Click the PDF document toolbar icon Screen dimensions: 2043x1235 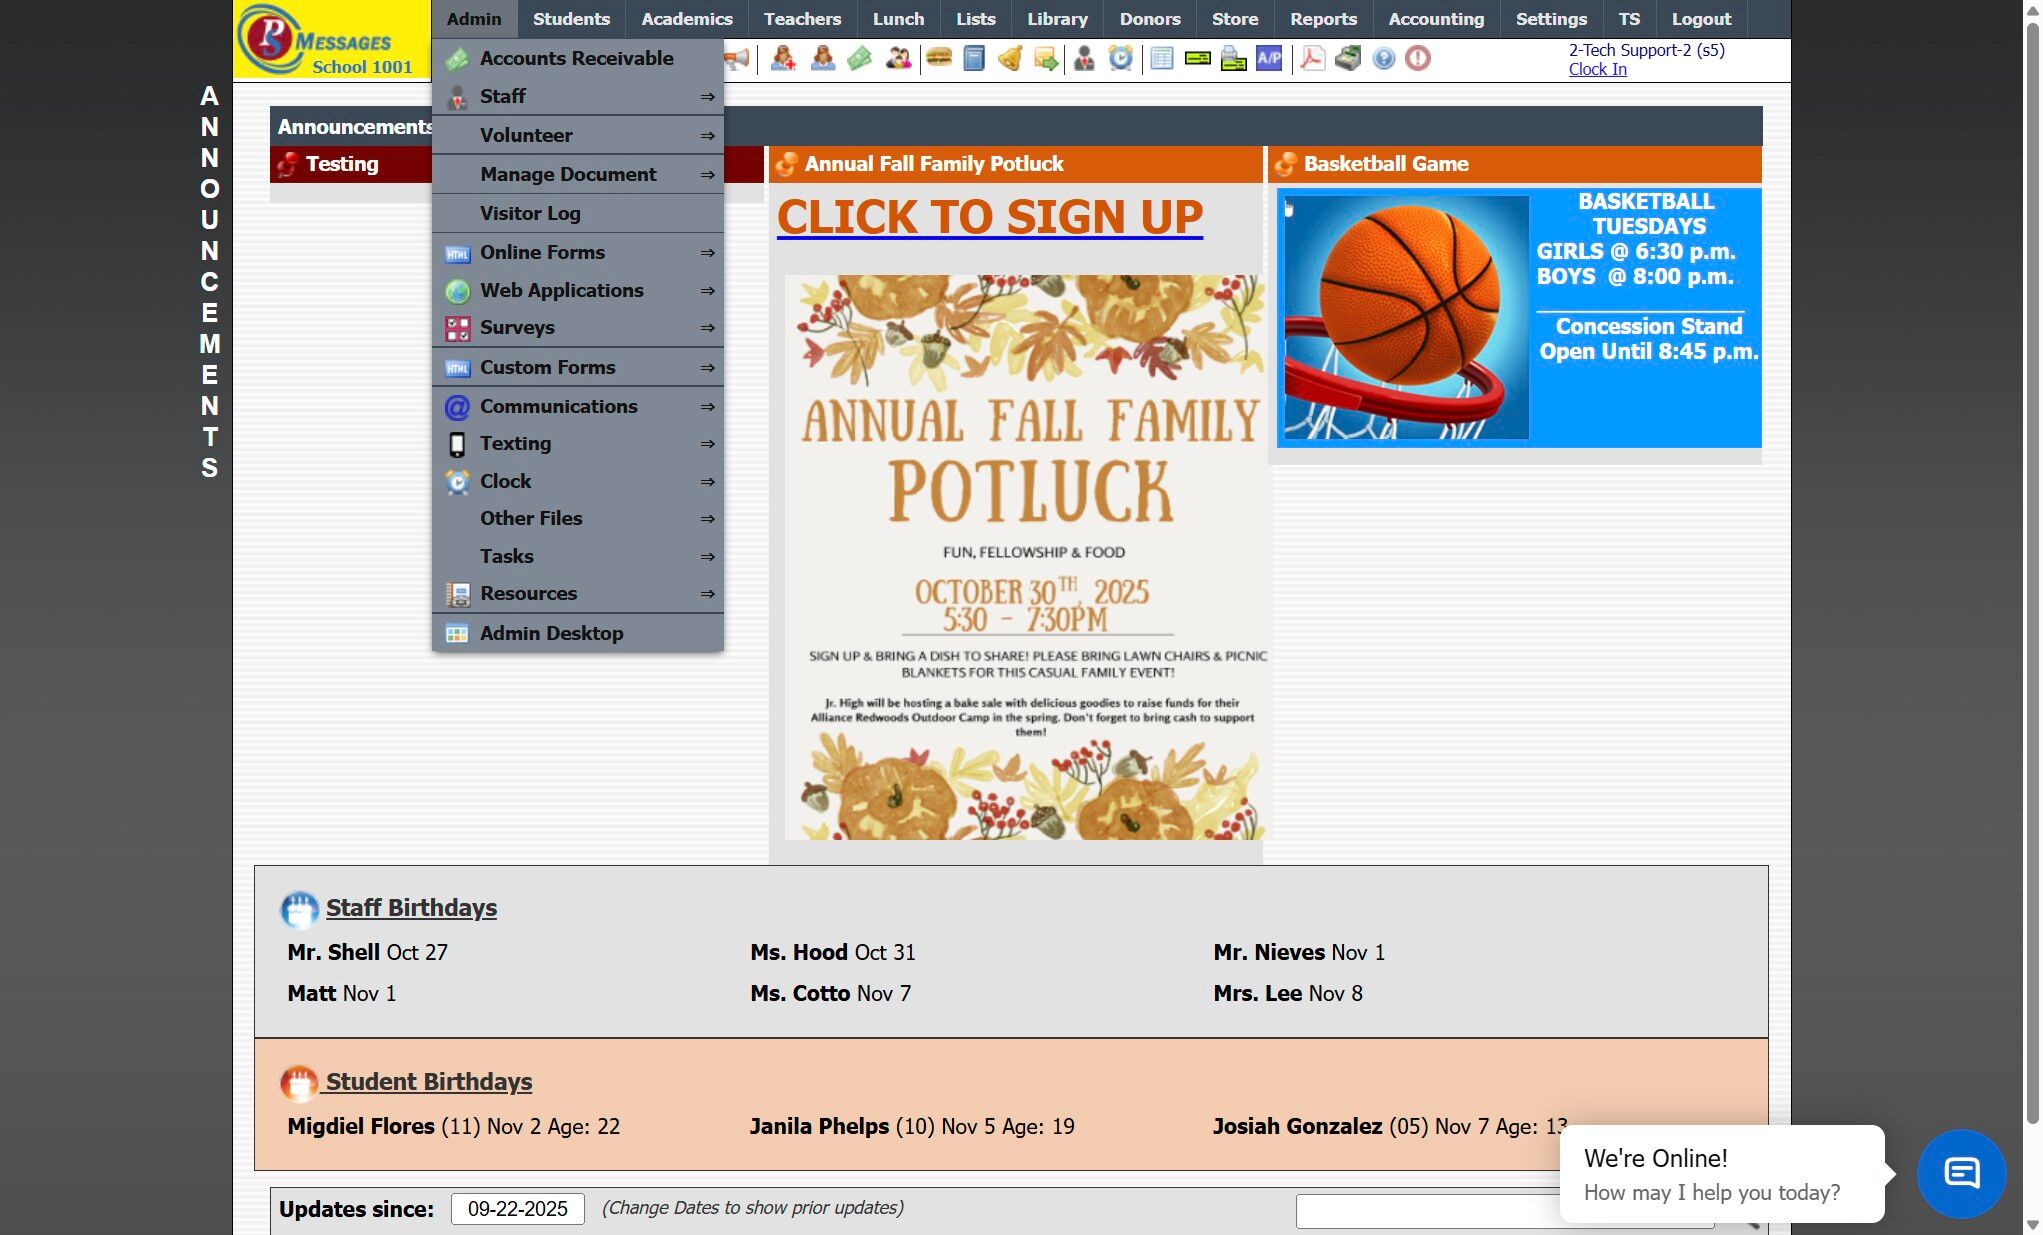click(x=1312, y=59)
